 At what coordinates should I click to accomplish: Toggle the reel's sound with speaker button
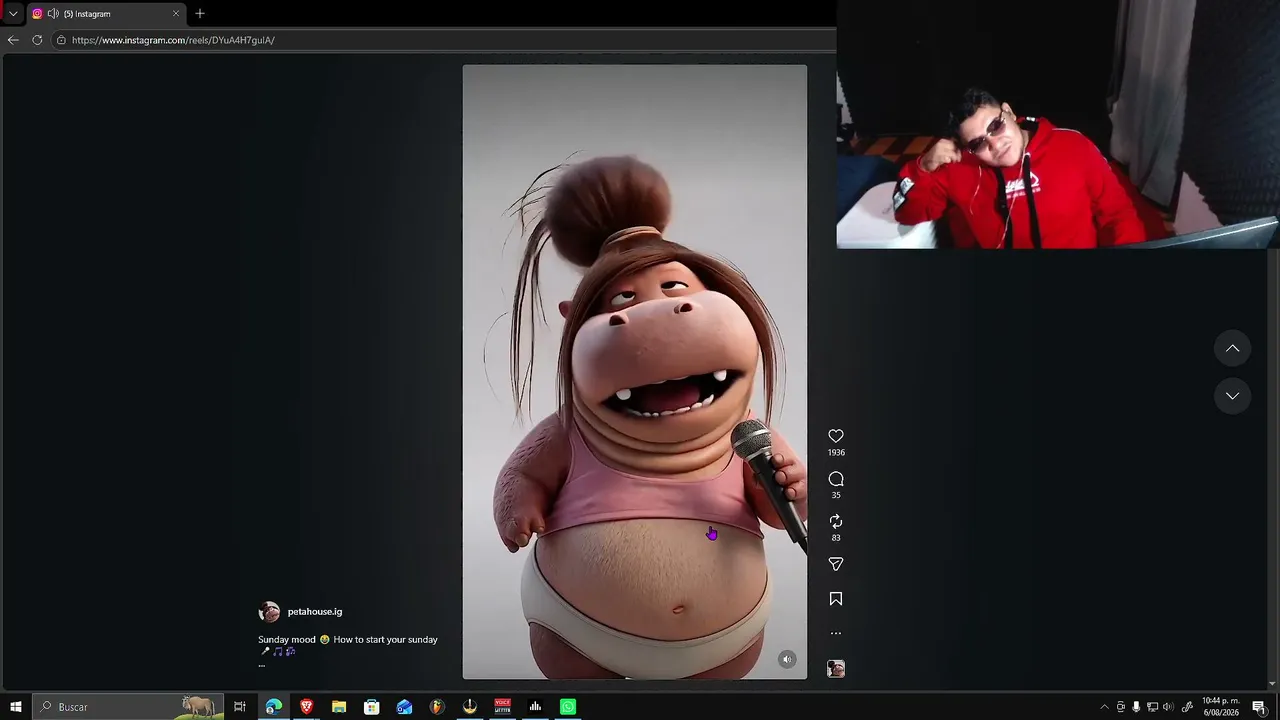(787, 659)
